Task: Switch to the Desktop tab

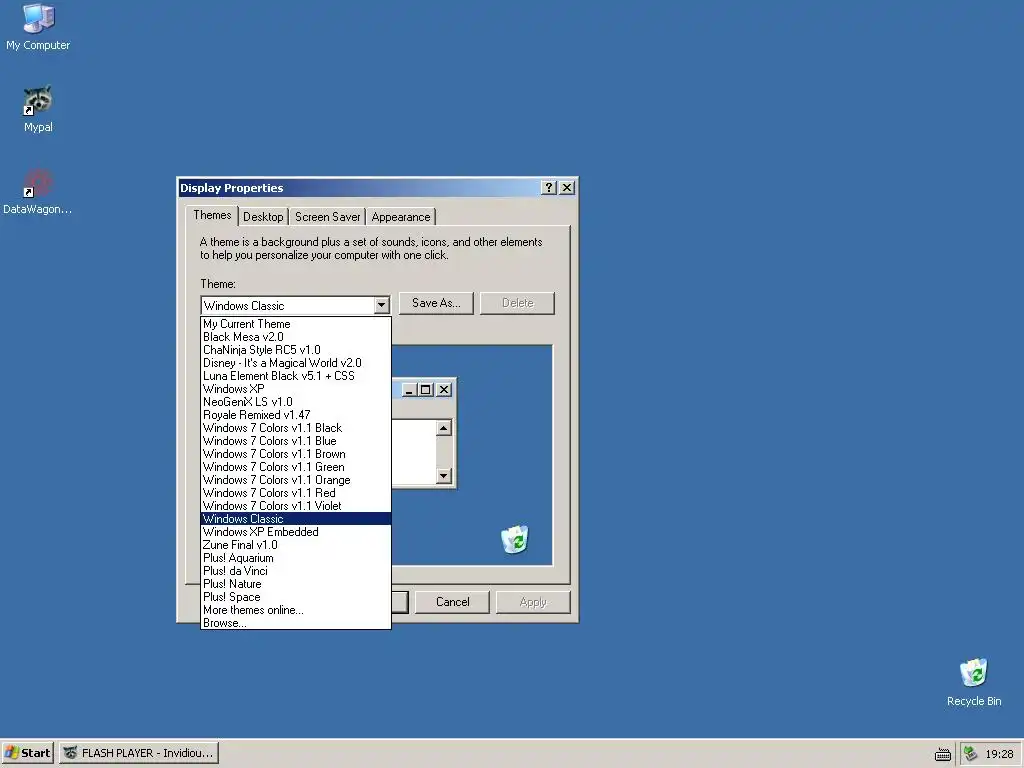Action: click(x=263, y=217)
